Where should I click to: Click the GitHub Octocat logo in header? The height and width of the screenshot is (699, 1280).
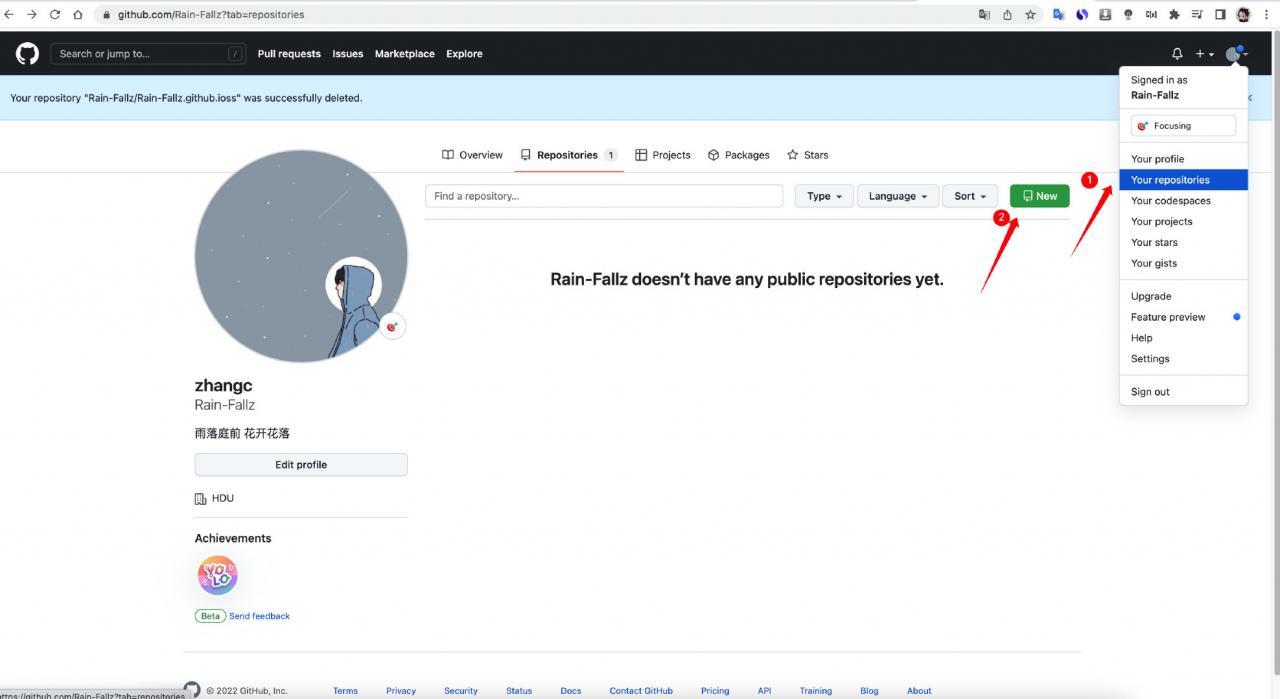[28, 54]
